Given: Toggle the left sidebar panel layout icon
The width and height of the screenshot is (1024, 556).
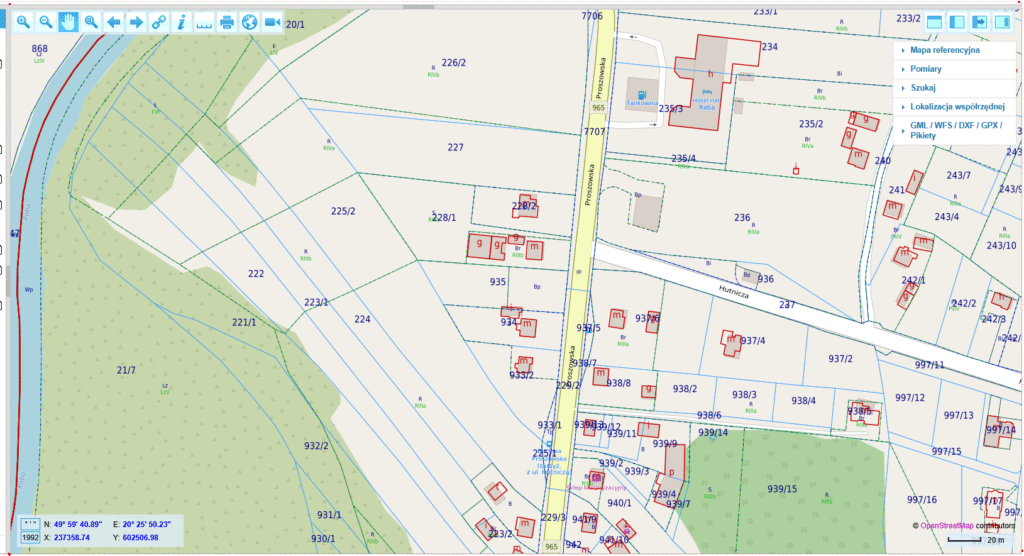Looking at the screenshot, I should coord(957,21).
